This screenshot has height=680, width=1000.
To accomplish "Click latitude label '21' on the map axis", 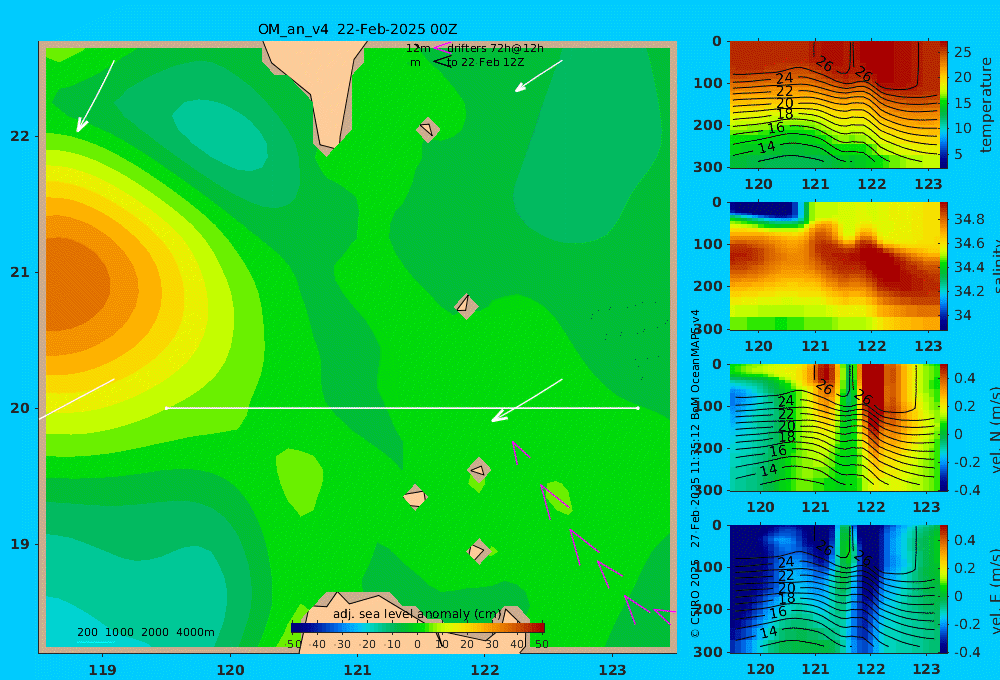I will click(20, 272).
